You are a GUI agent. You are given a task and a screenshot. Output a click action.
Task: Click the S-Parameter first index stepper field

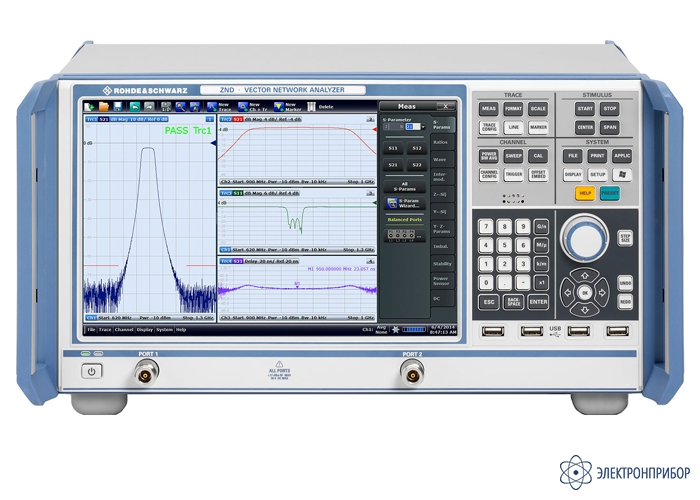coord(393,127)
